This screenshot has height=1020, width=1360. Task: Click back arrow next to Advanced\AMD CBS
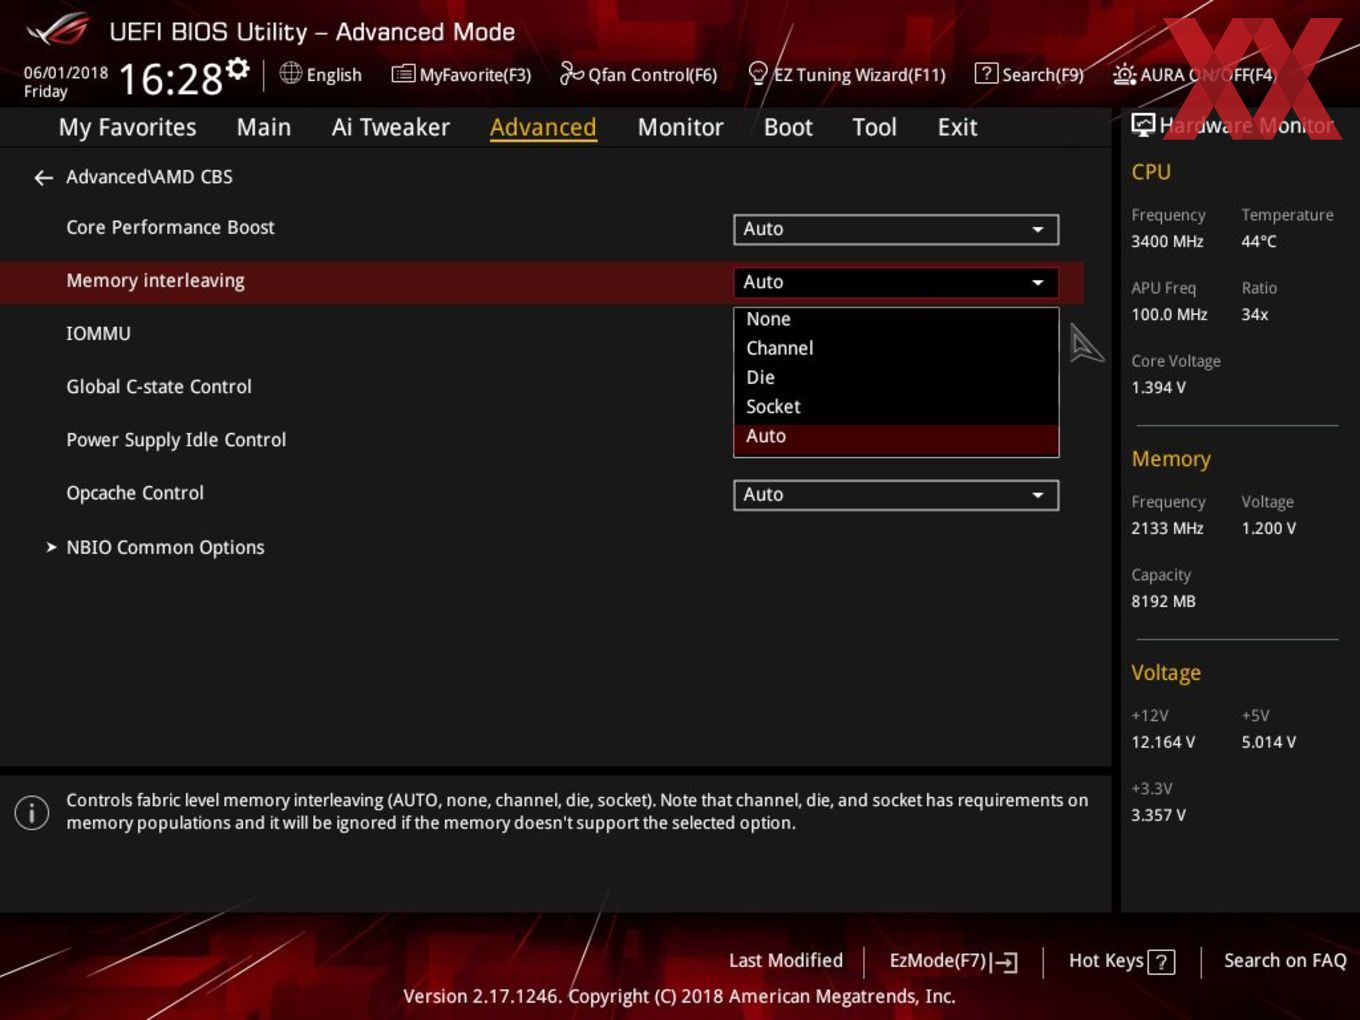(43, 178)
